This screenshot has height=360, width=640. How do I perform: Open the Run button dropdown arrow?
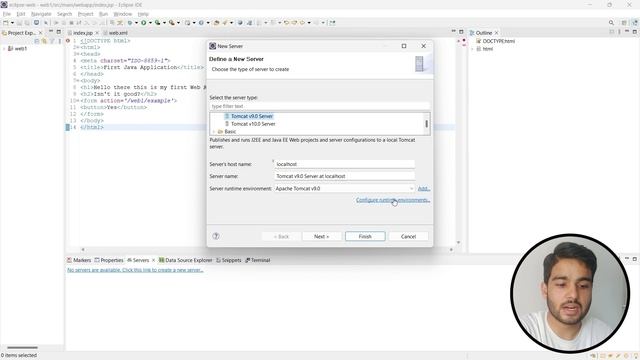[150, 23]
